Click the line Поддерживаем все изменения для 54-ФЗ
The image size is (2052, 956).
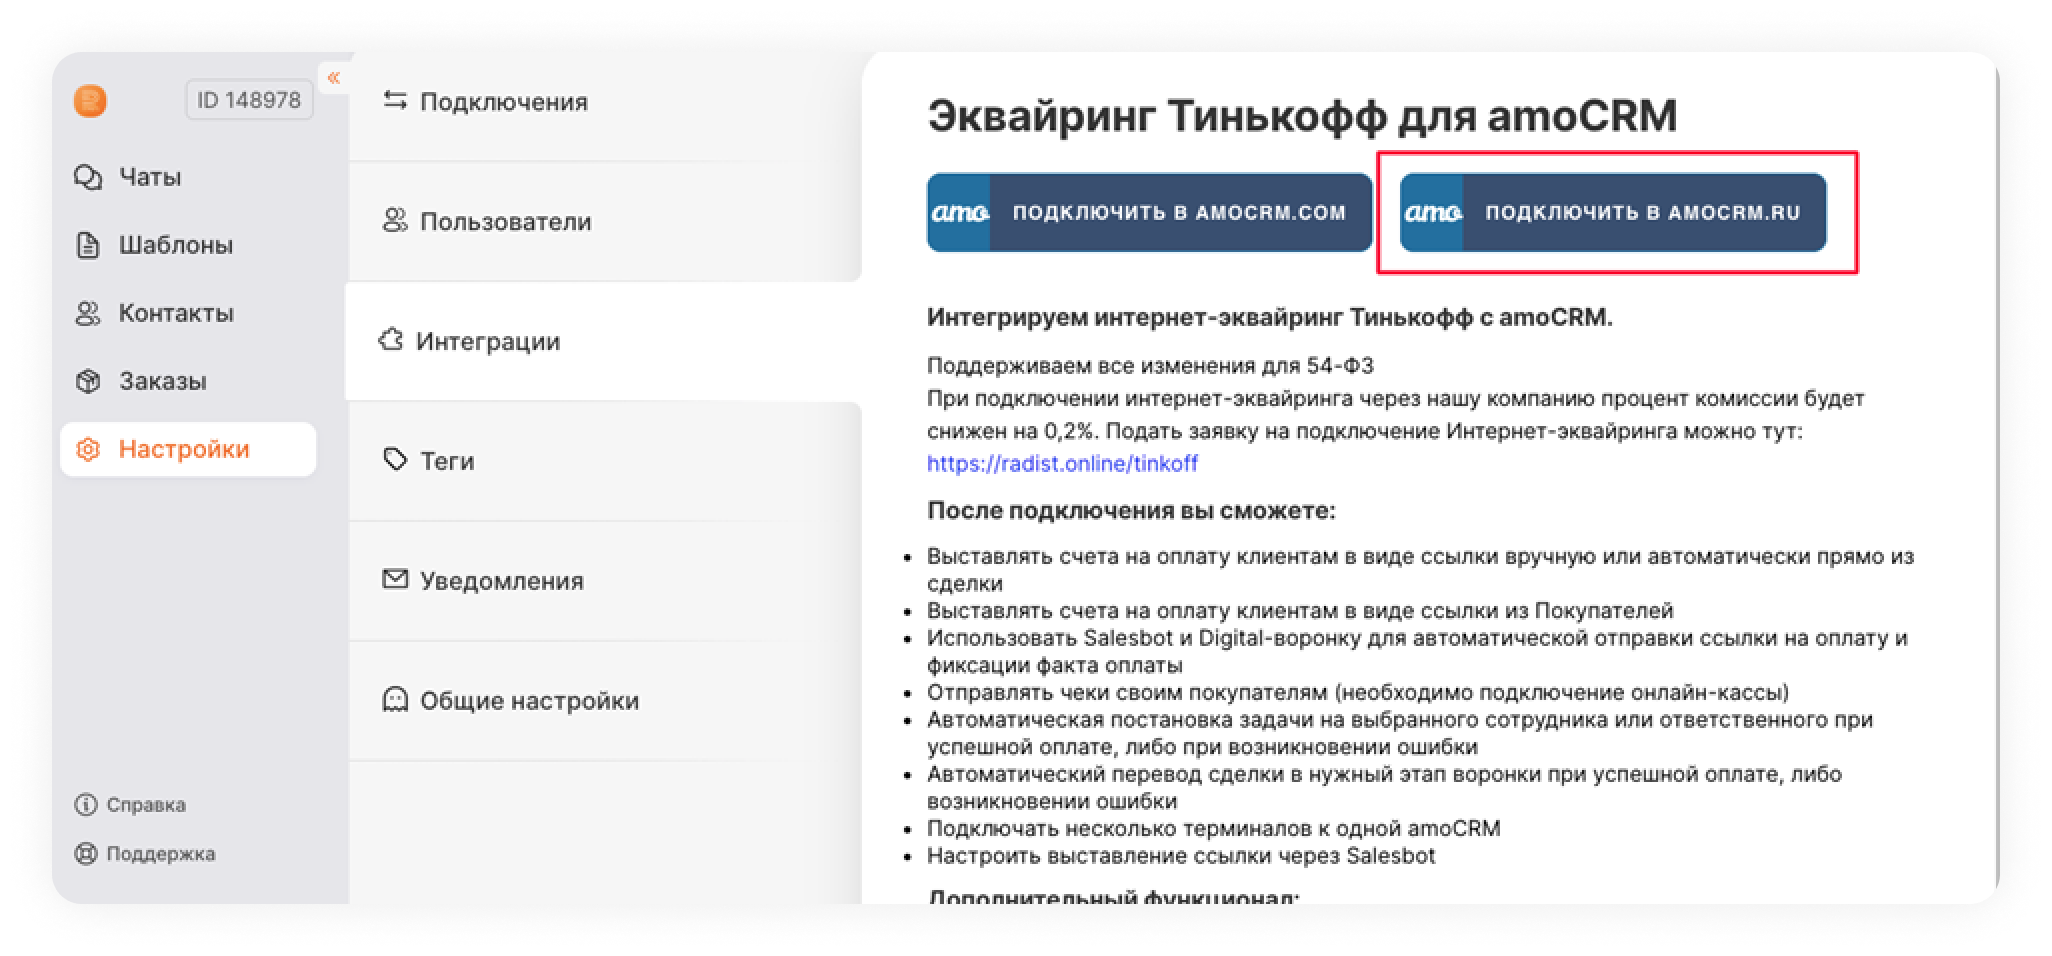click(x=1150, y=365)
